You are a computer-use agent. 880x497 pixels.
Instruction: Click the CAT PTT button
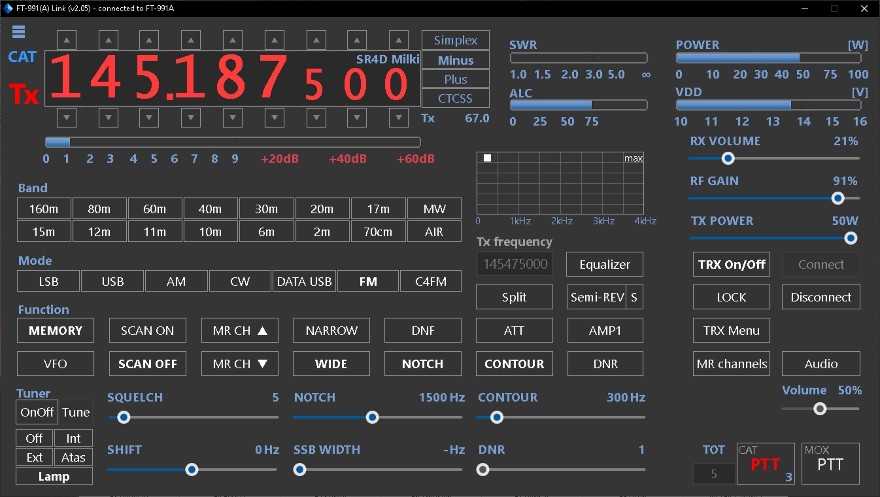click(x=766, y=463)
